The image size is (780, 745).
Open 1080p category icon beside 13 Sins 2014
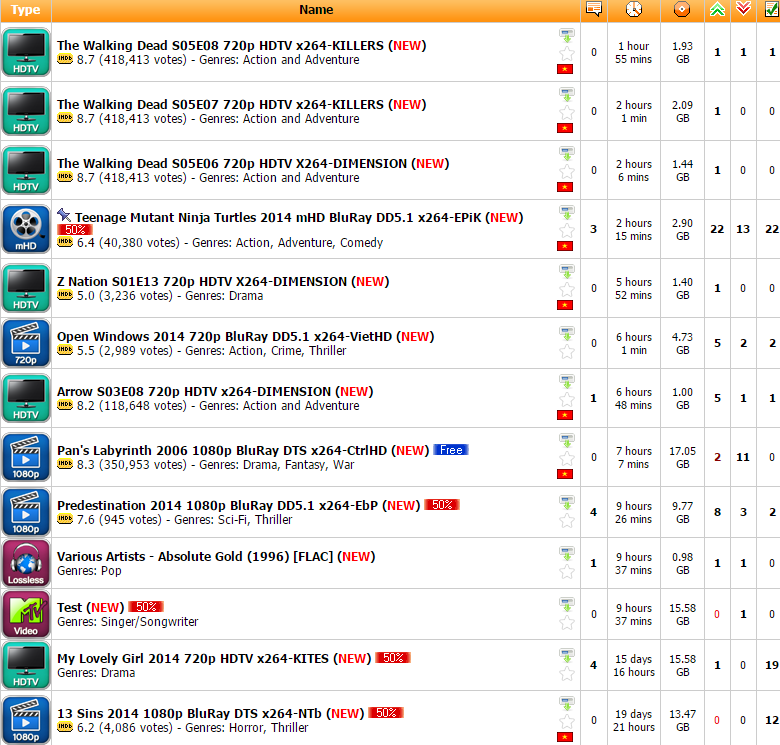pyautogui.click(x=26, y=720)
